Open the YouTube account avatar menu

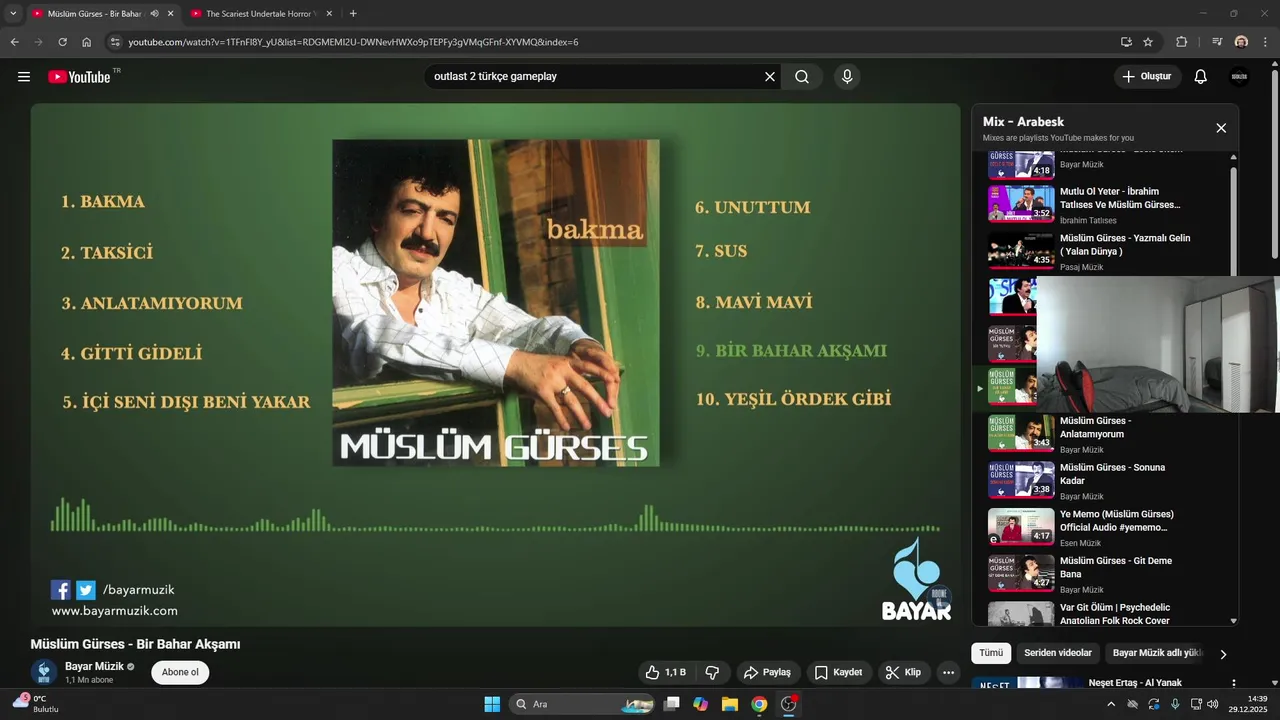tap(1240, 77)
